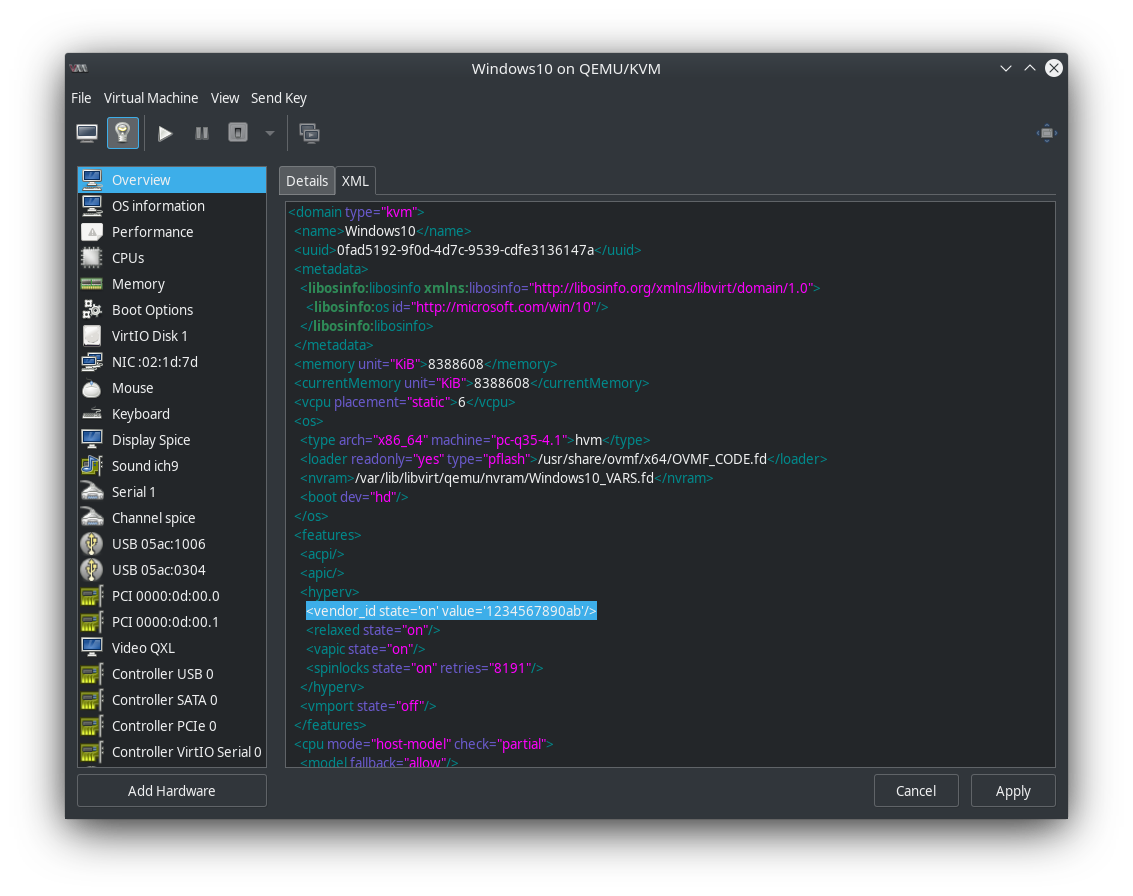Switch to the XML tab
This screenshot has height=896, width=1133.
356,181
